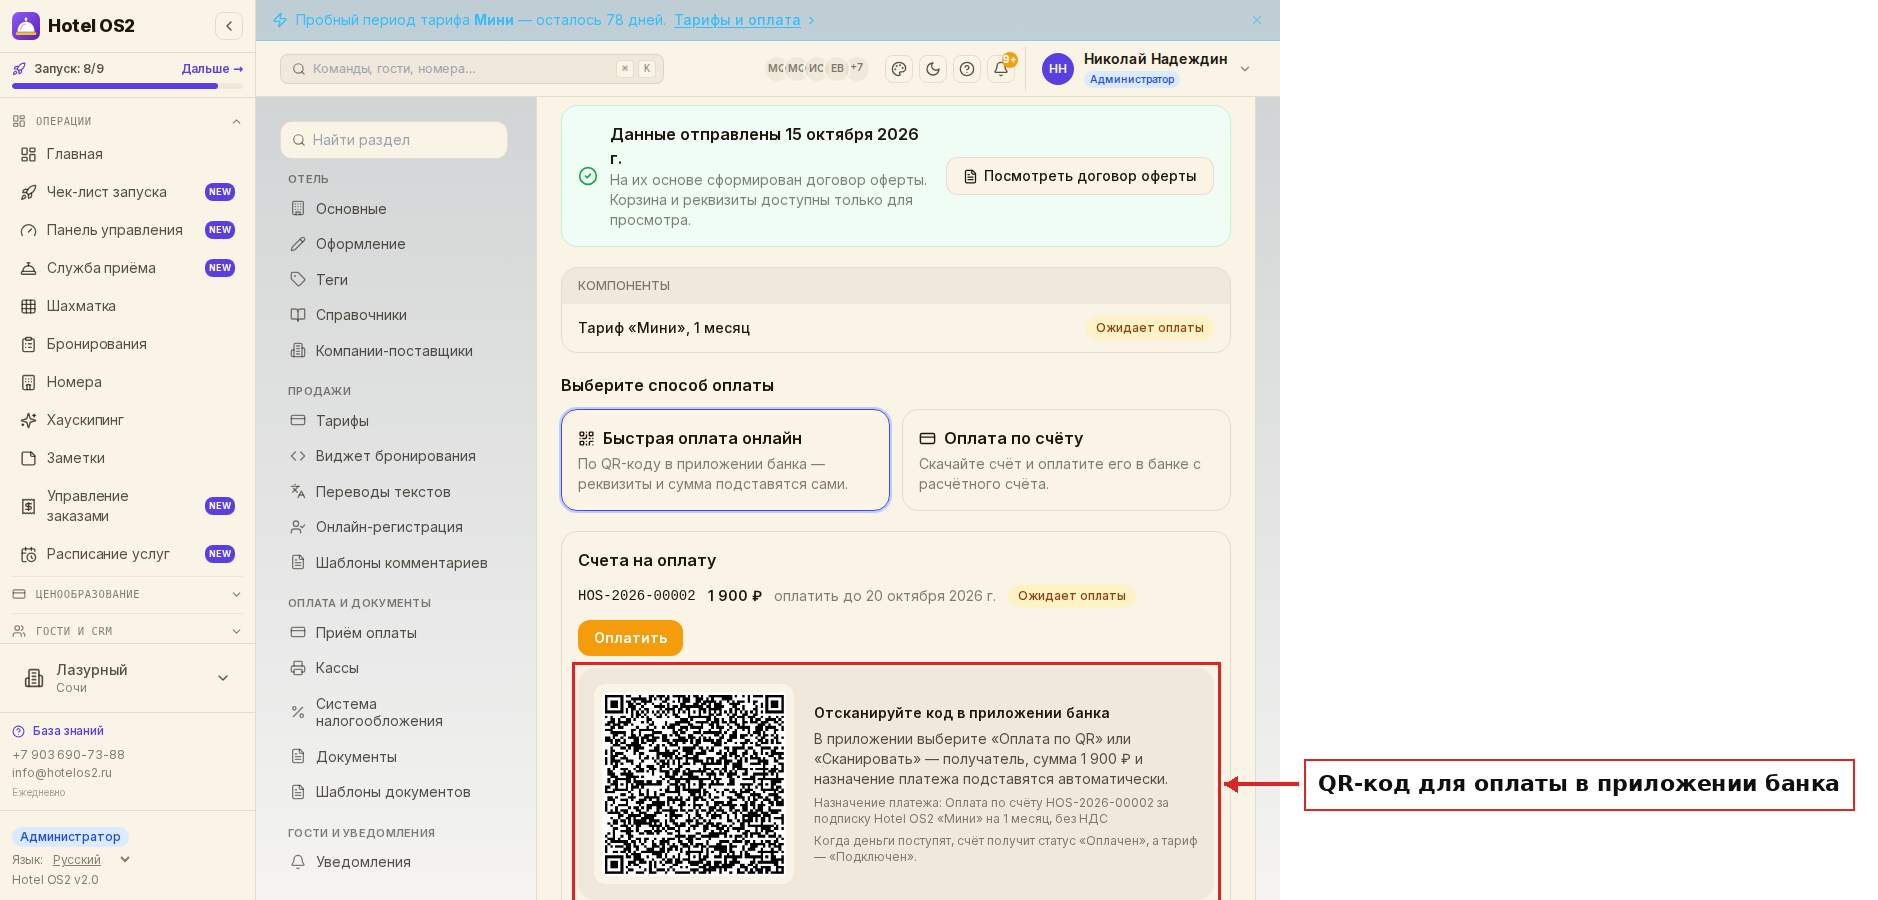Open the help question mark icon
Screen dimensions: 1878x900
(967, 69)
